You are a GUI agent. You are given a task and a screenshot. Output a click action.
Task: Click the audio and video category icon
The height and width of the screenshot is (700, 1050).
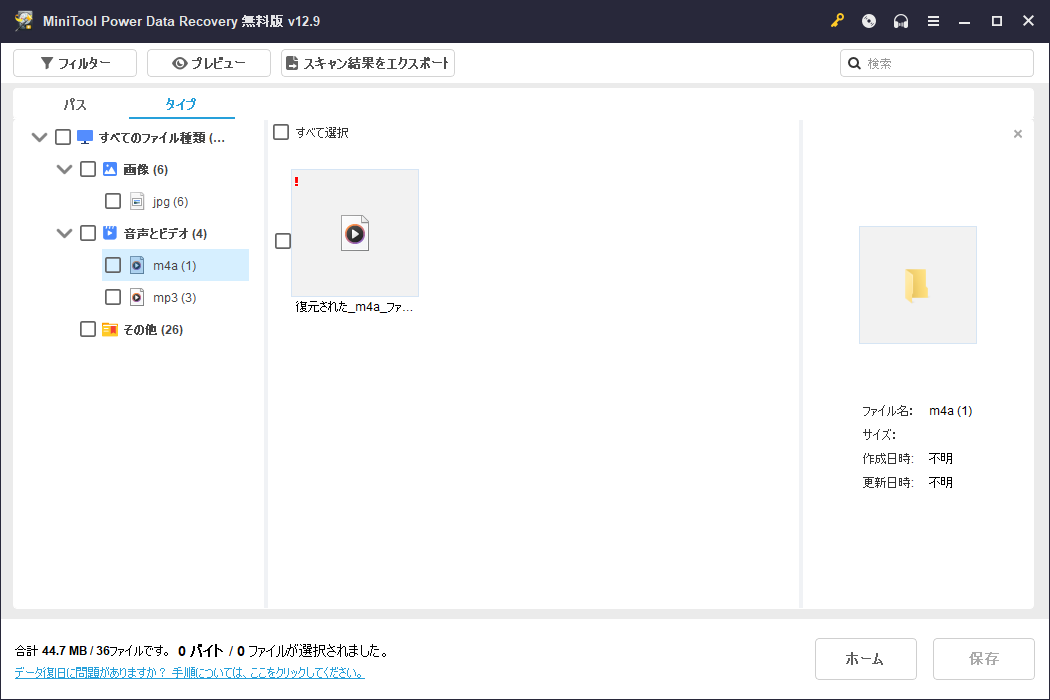[110, 233]
